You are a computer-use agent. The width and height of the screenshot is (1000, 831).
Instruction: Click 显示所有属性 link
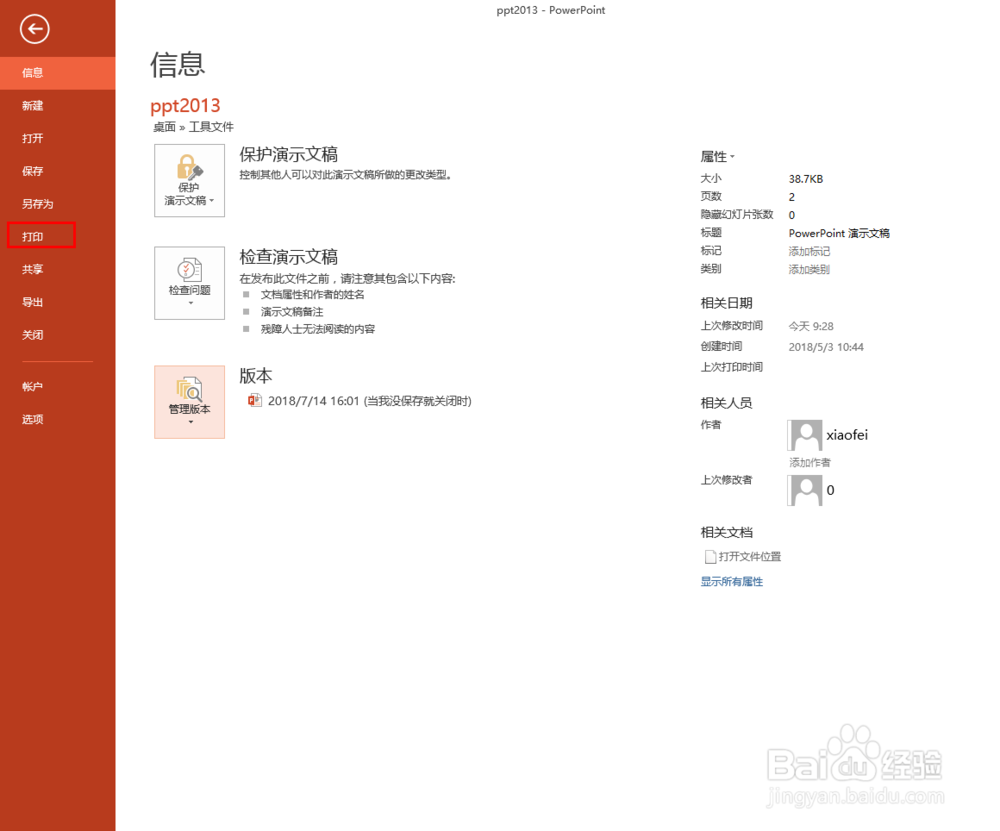(x=732, y=582)
